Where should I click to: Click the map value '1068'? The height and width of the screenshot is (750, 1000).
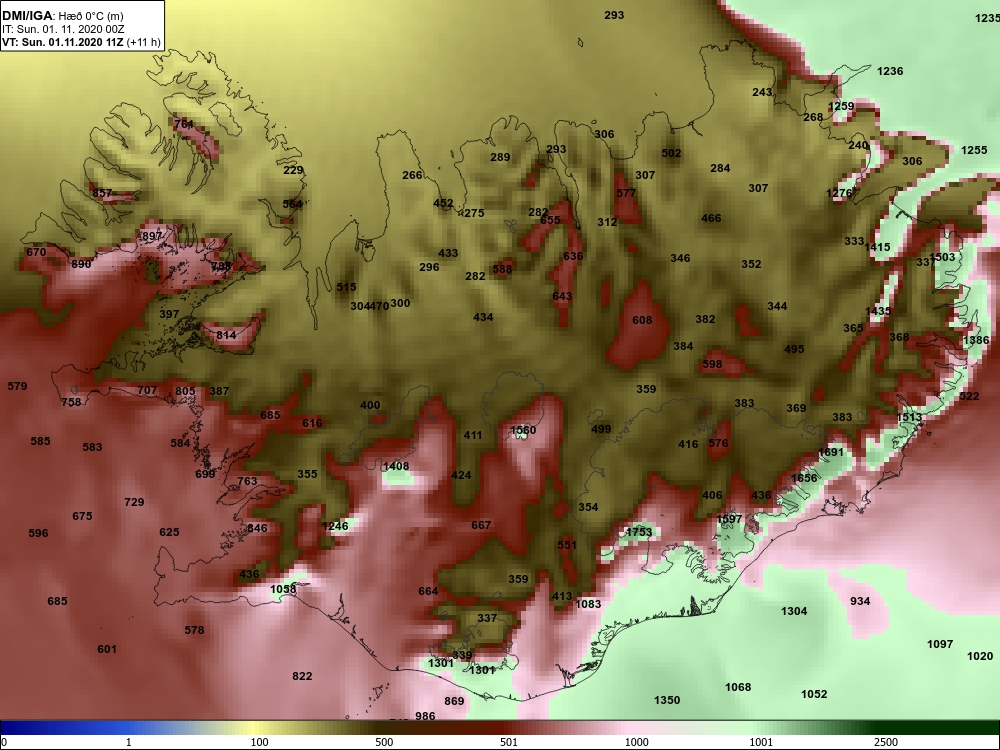click(738, 687)
